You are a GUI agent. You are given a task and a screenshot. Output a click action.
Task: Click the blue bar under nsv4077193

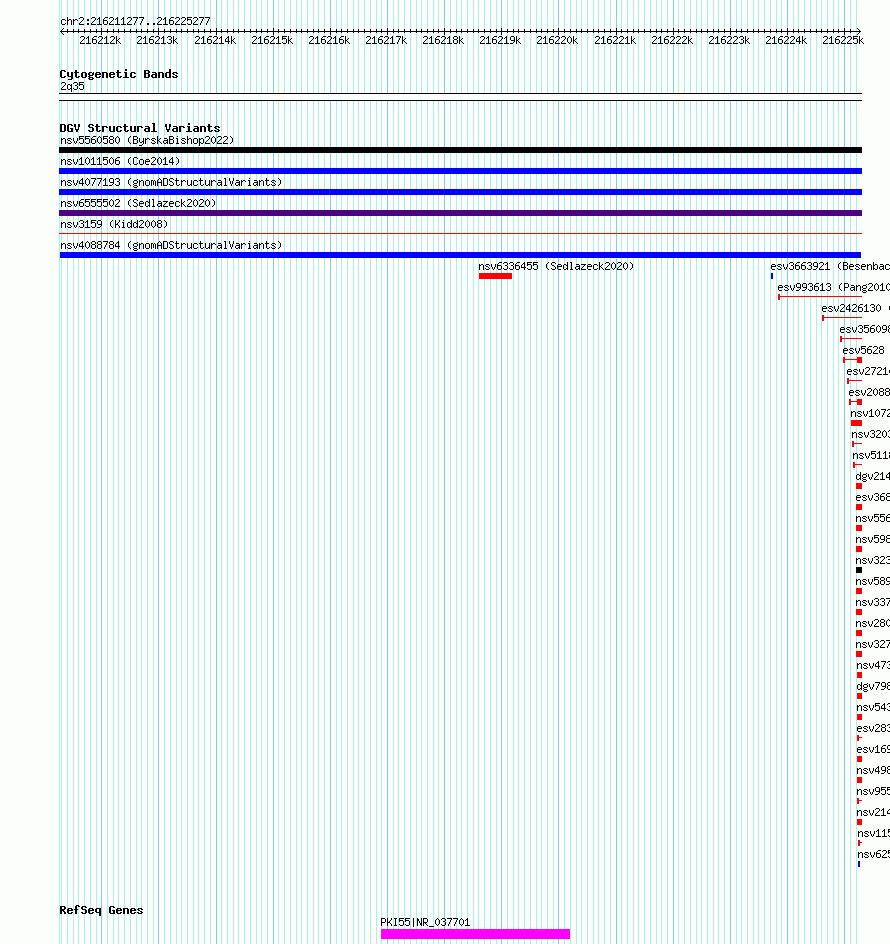click(461, 192)
